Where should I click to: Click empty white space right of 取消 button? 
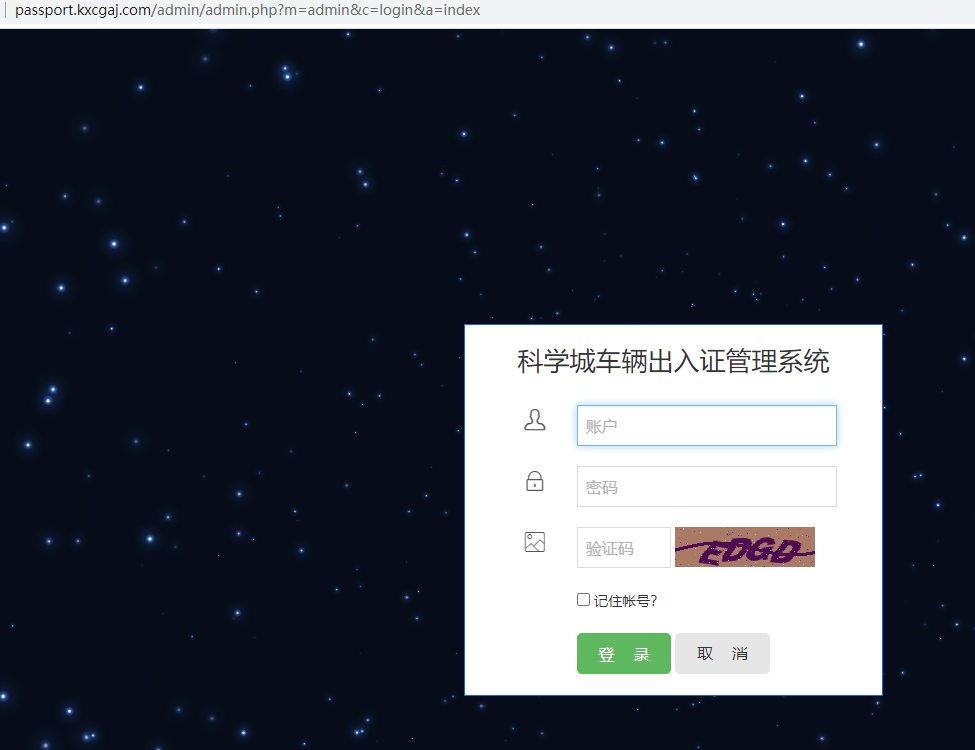point(824,654)
